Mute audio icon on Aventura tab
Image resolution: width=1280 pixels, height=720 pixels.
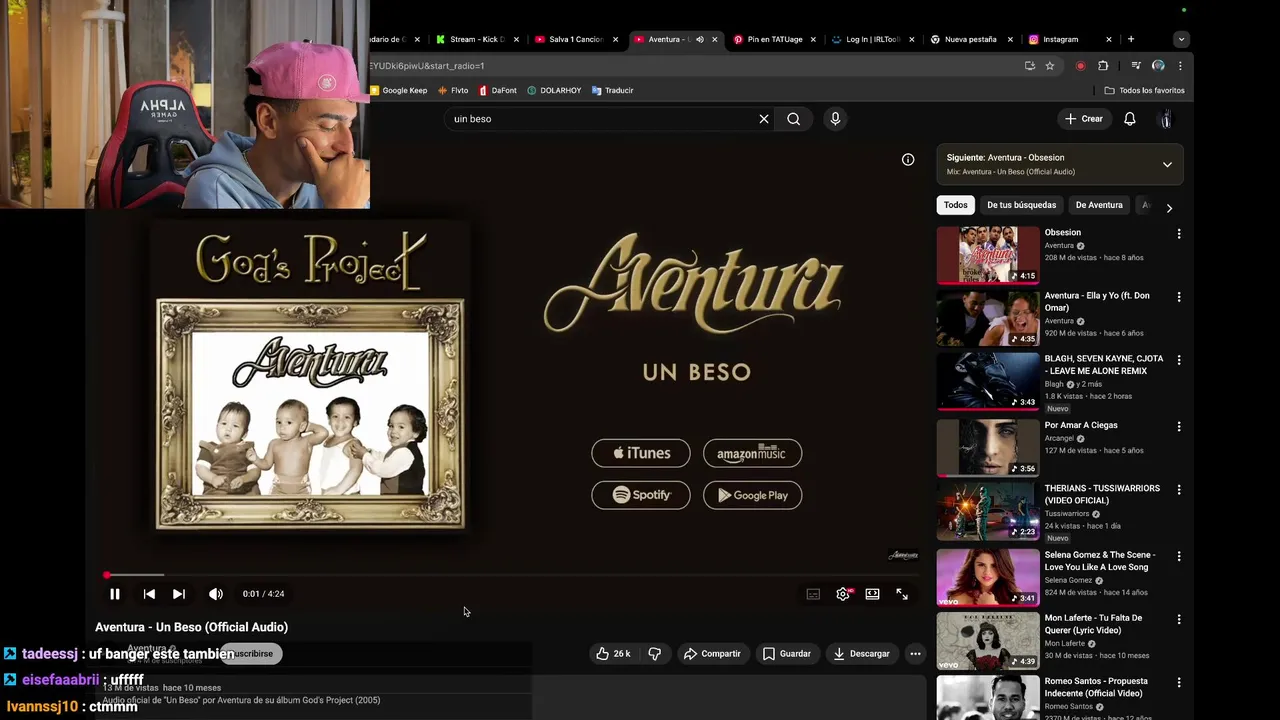(700, 39)
